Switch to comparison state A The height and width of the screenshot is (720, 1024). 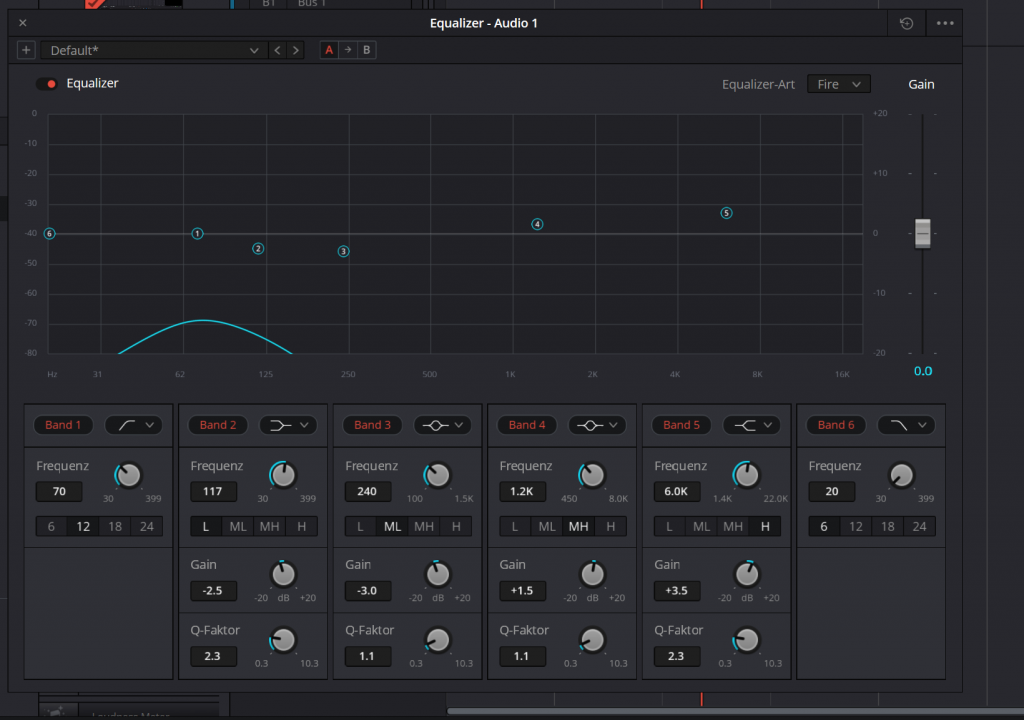pyautogui.click(x=329, y=50)
